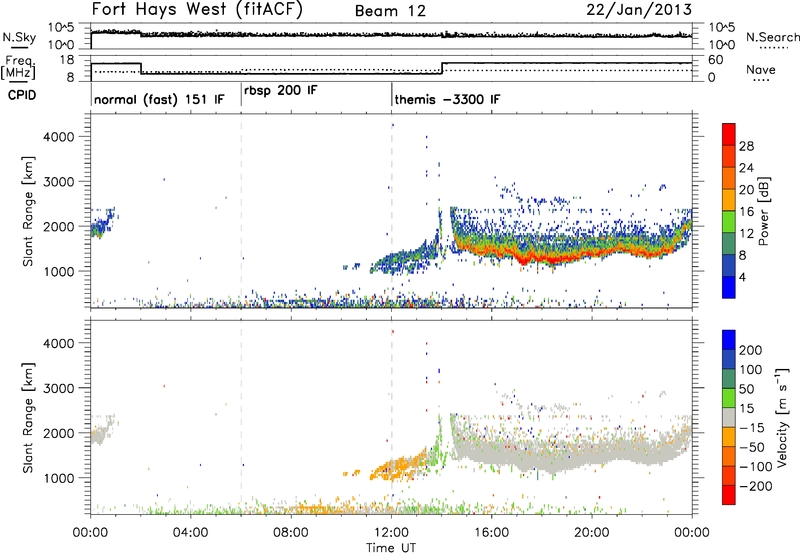Viewport: 800px width, 554px height.
Task: Click the 4000 tick of the velocity panel
Action: click(59, 343)
